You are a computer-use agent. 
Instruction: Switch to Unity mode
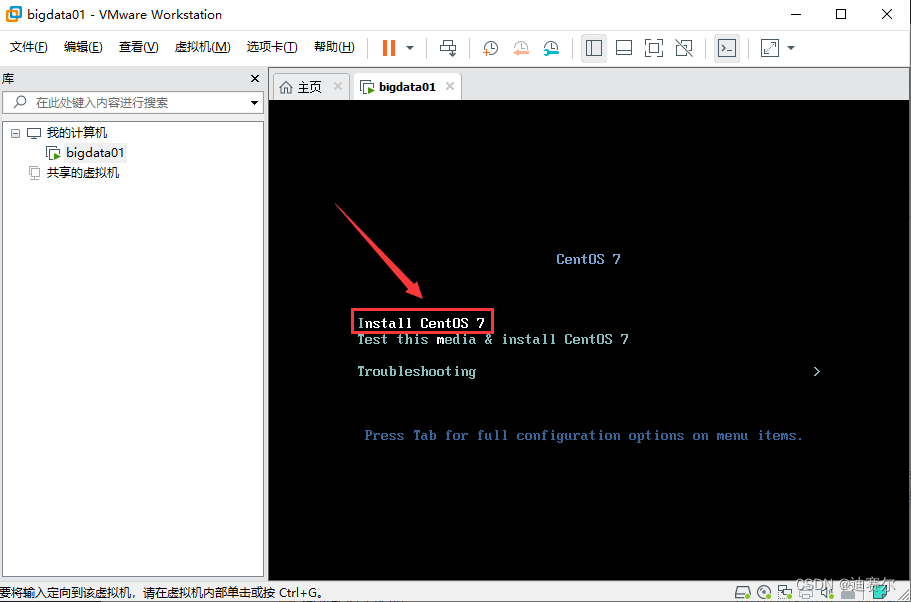684,48
